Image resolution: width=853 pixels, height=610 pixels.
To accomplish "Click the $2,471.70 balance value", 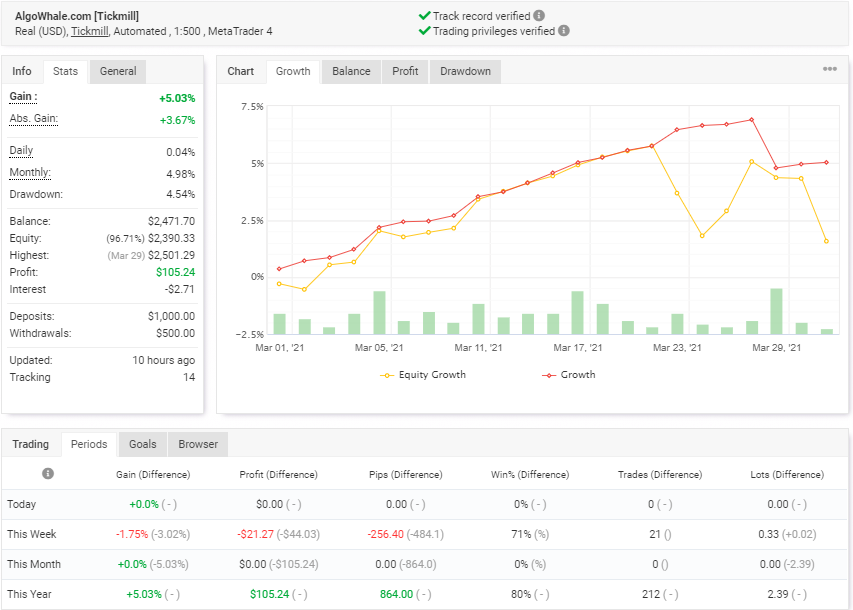I will pos(171,221).
